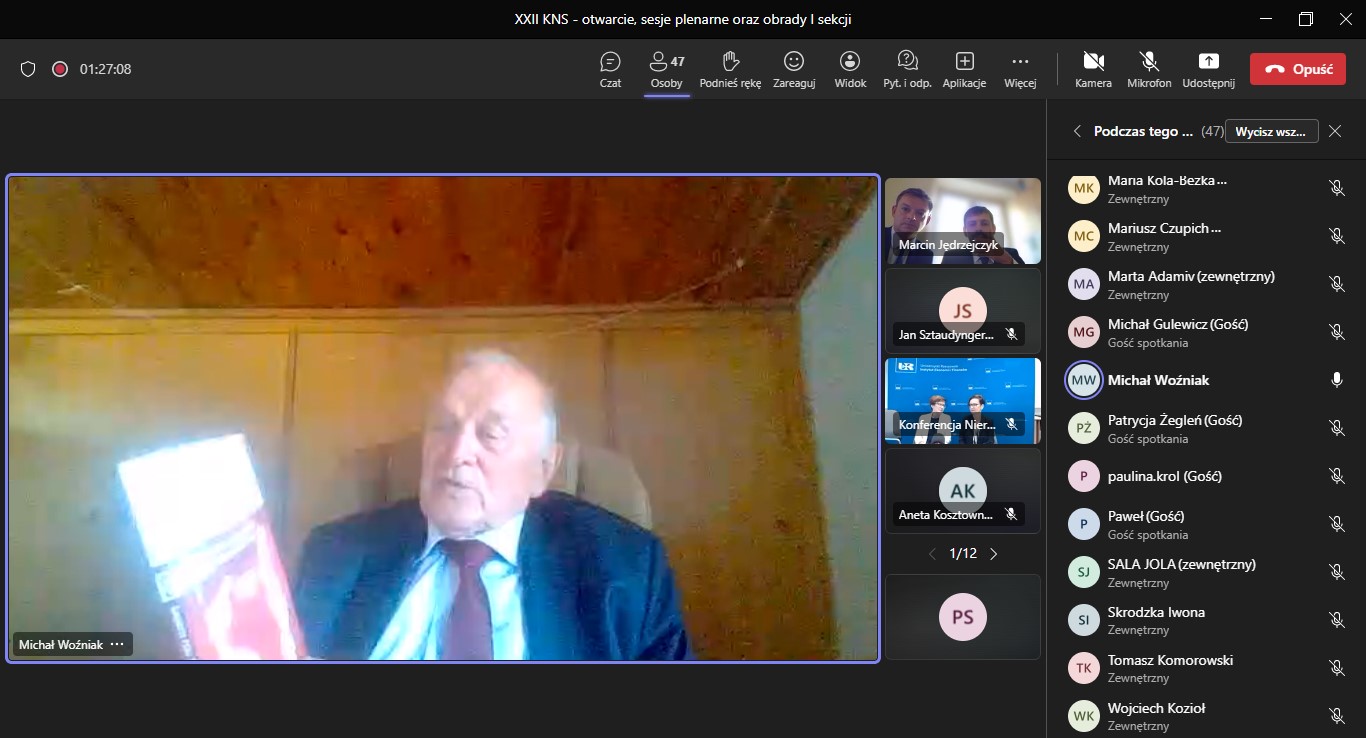1366x738 pixels.
Task: Go back using participants panel chevron
Action: point(1077,131)
